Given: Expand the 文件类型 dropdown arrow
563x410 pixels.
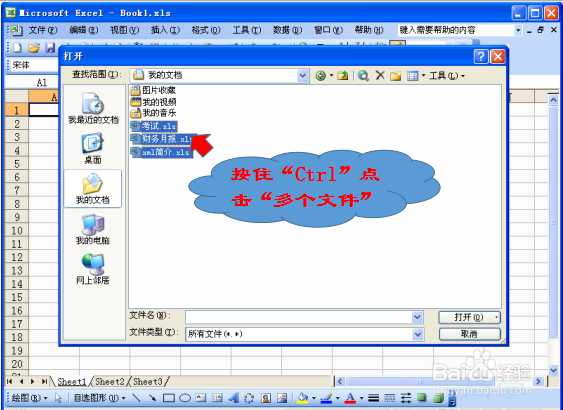Looking at the screenshot, I should click(x=417, y=334).
